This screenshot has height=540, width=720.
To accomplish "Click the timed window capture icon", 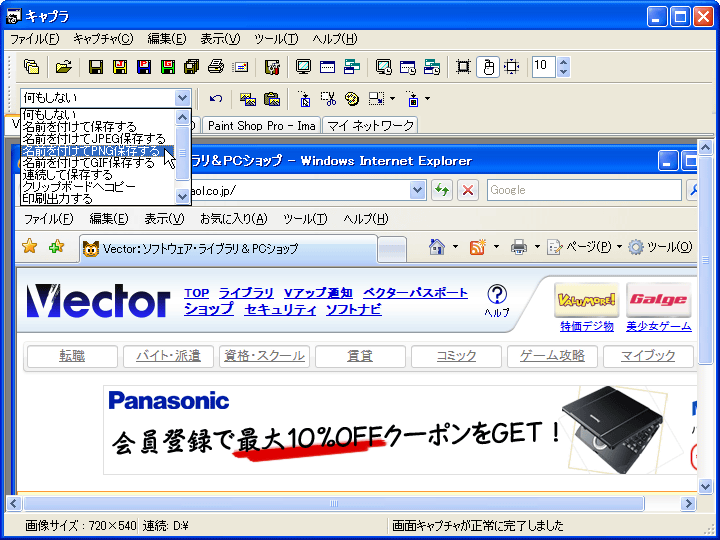I will tap(408, 67).
